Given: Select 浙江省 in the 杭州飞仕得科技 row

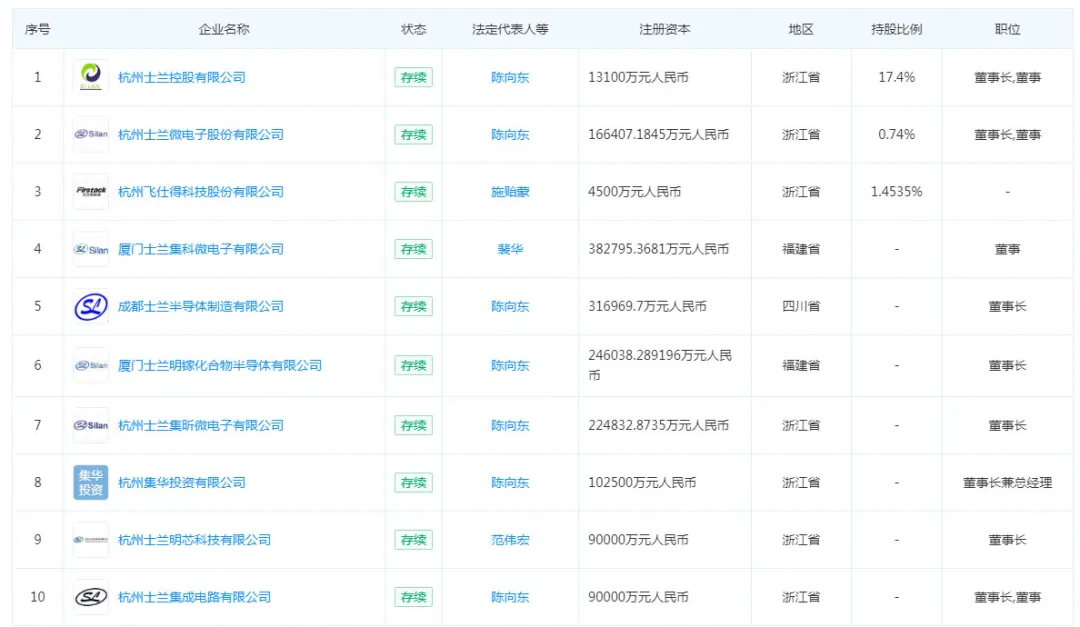Looking at the screenshot, I should (x=801, y=192).
